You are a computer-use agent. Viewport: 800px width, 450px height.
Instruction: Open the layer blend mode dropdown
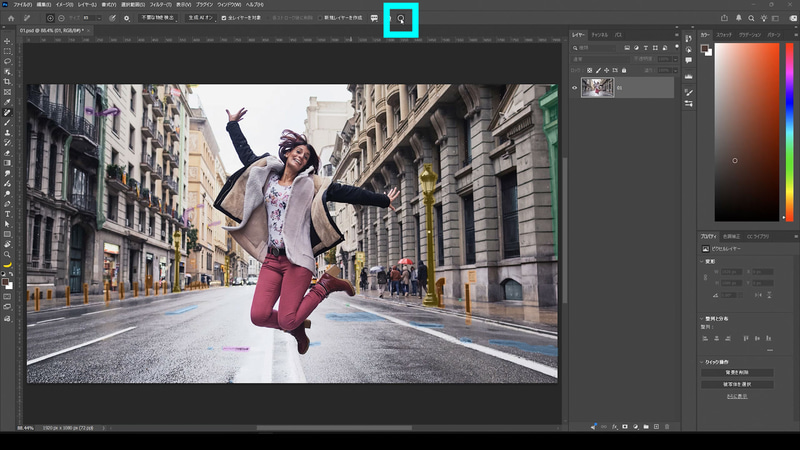(x=601, y=59)
